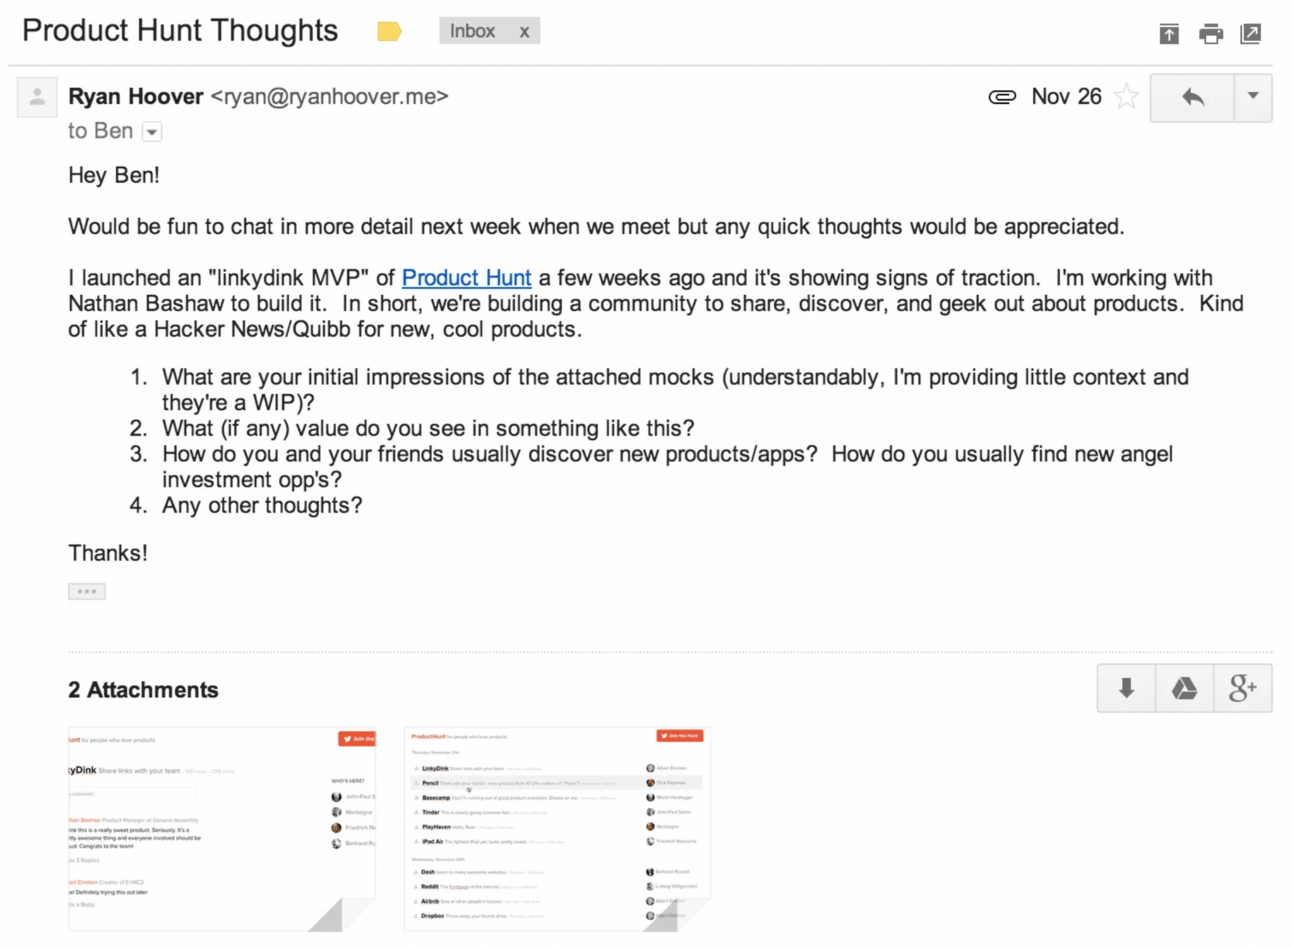Click the Inbox label tag
The height and width of the screenshot is (947, 1292).
coord(472,31)
